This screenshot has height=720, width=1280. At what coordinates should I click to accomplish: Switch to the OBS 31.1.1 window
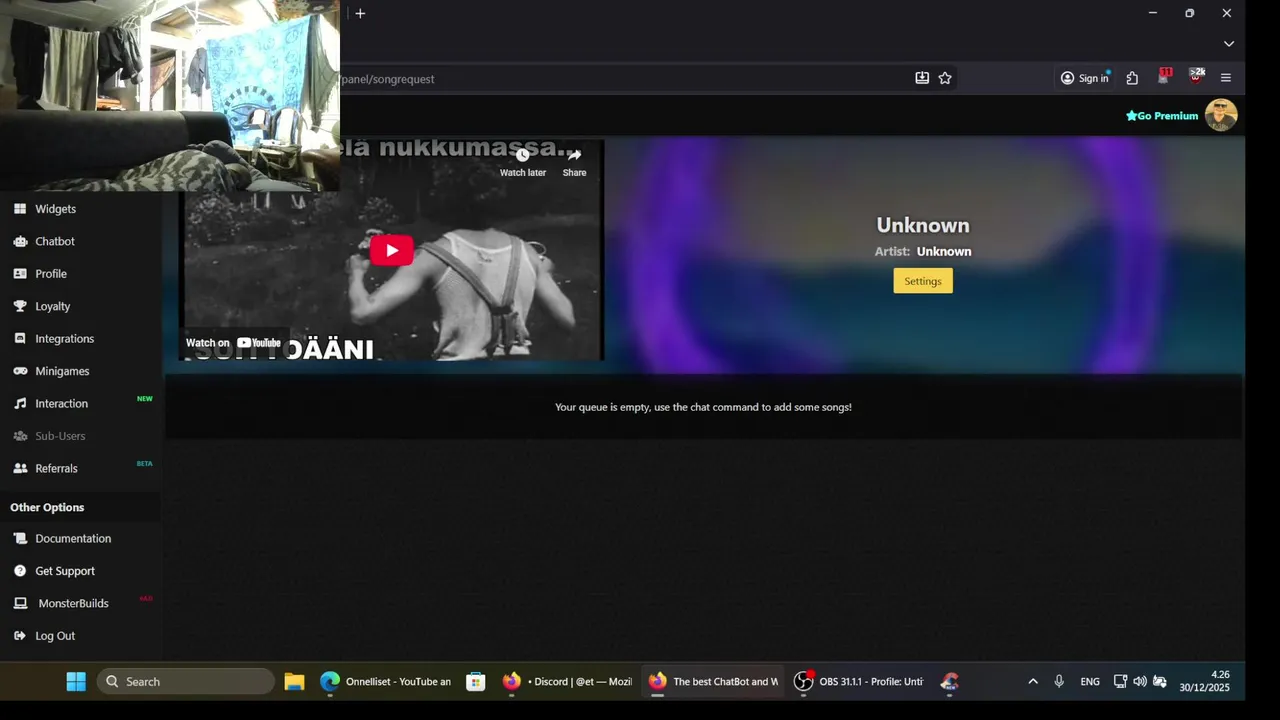tap(858, 682)
